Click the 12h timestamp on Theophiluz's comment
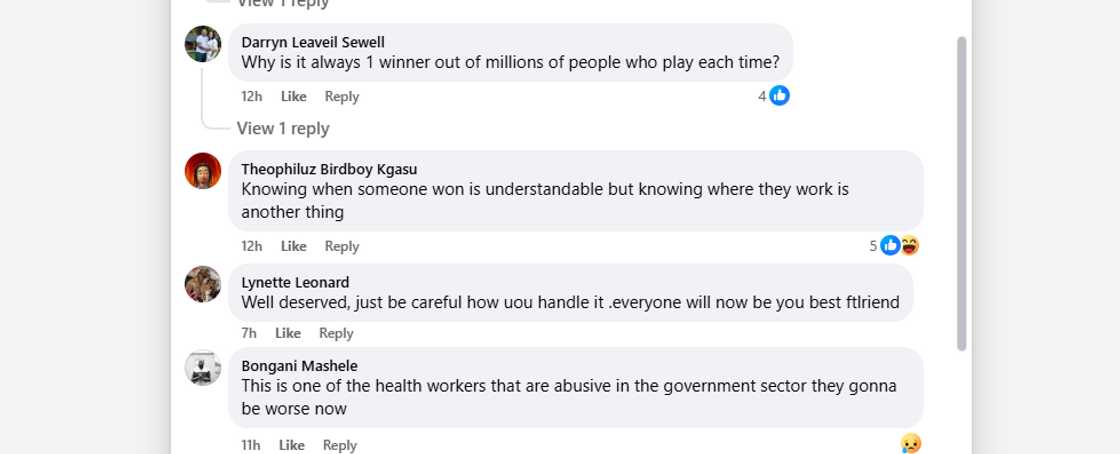Screen dimensions: 1120x454 point(252,246)
